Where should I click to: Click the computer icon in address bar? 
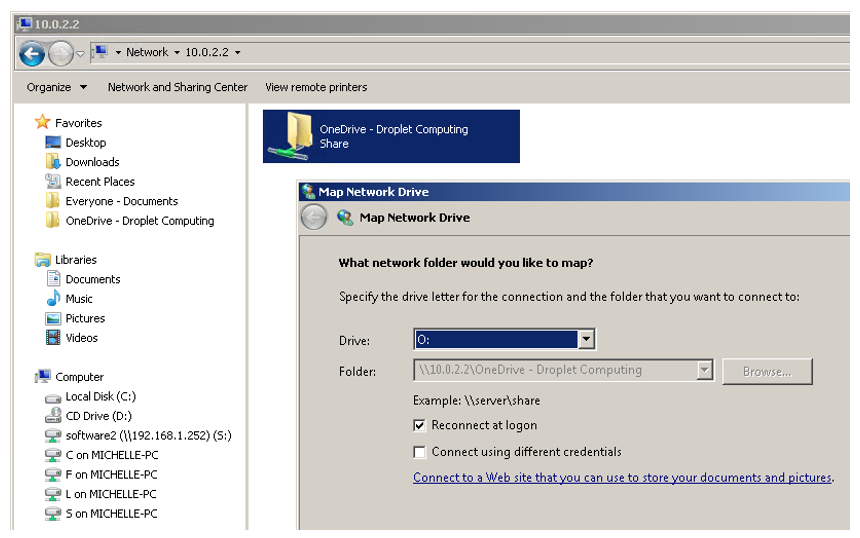(x=100, y=52)
